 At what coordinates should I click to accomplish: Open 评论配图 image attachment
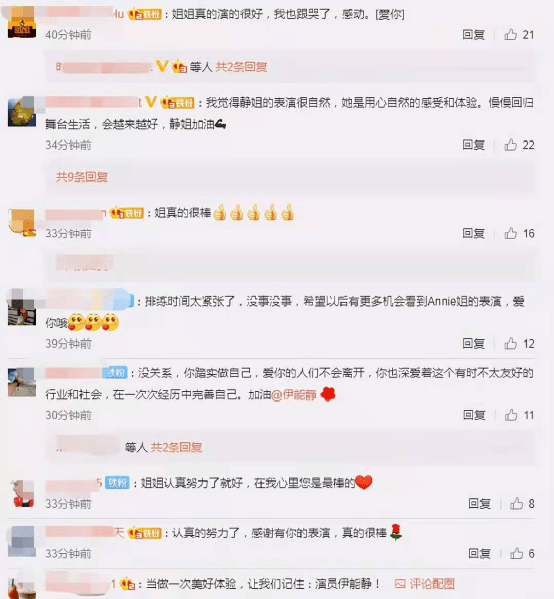coord(424,584)
